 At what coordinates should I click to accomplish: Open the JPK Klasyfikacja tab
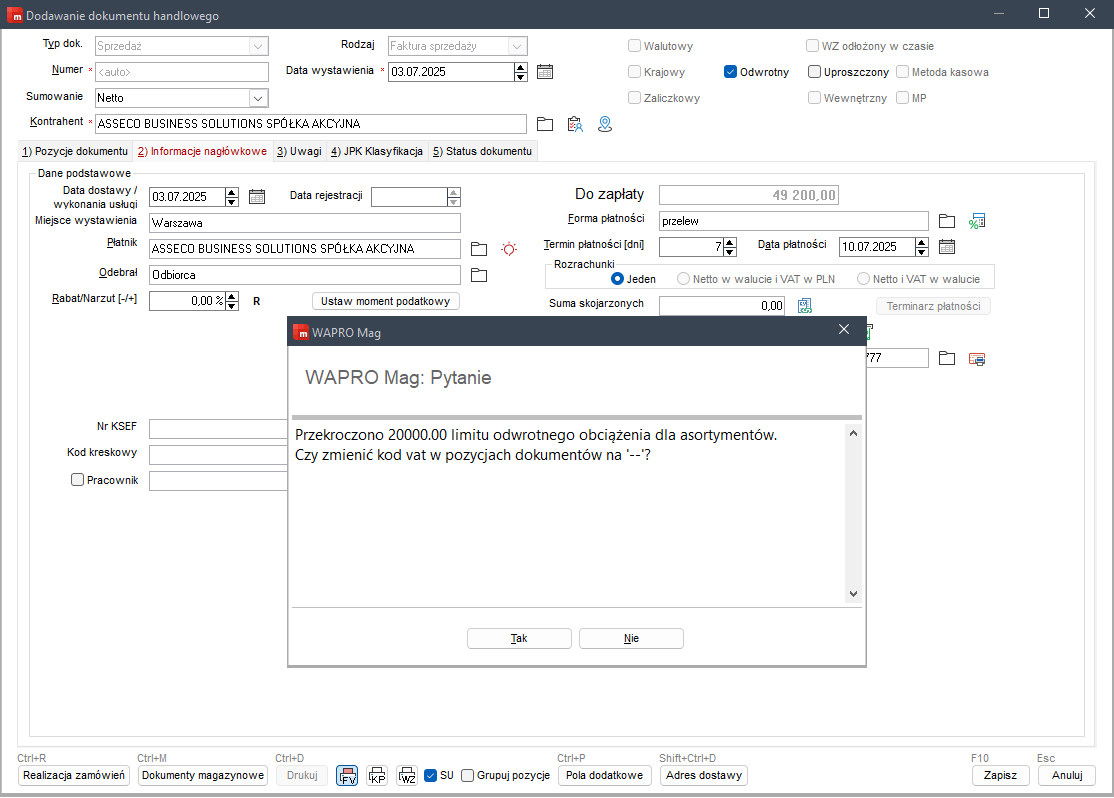pyautogui.click(x=377, y=151)
